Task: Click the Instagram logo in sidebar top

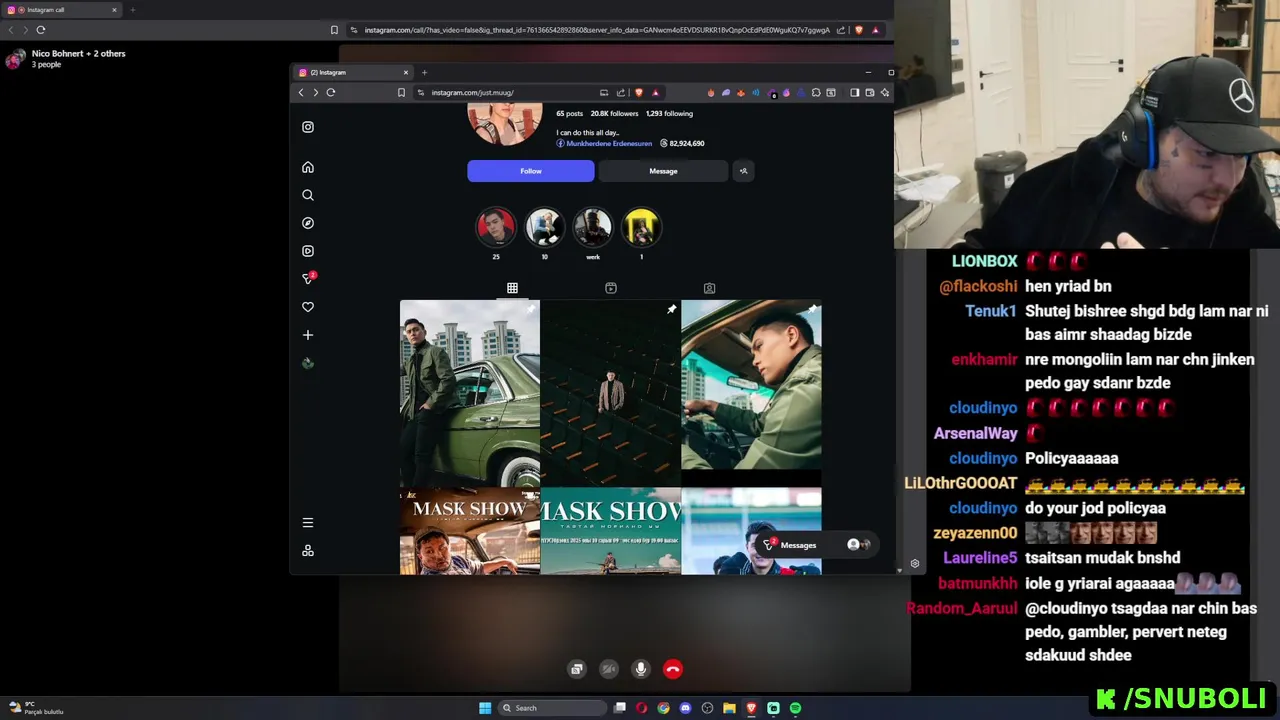Action: pos(308,127)
